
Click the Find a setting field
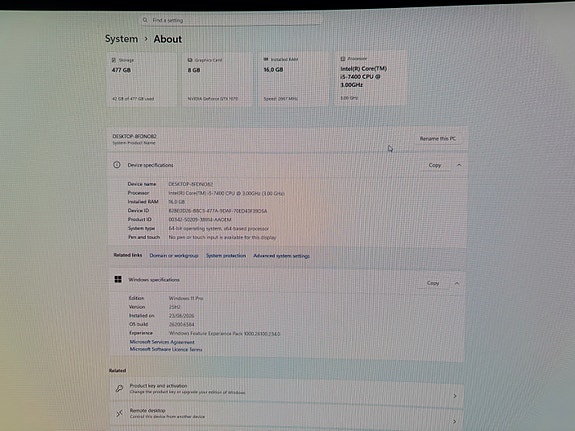[x=231, y=20]
